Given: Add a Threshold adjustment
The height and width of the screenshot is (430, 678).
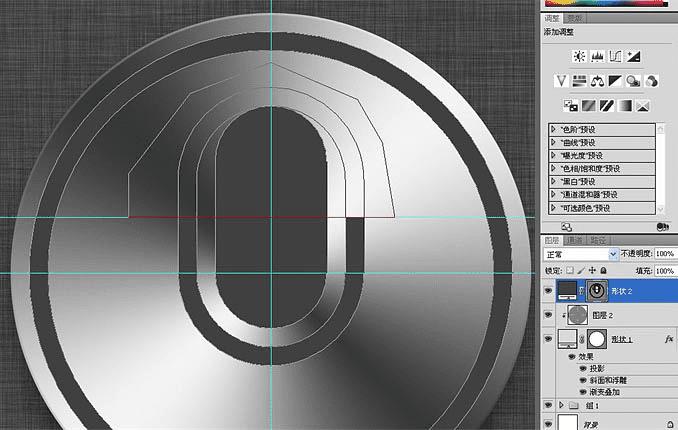Looking at the screenshot, I should pos(606,106).
